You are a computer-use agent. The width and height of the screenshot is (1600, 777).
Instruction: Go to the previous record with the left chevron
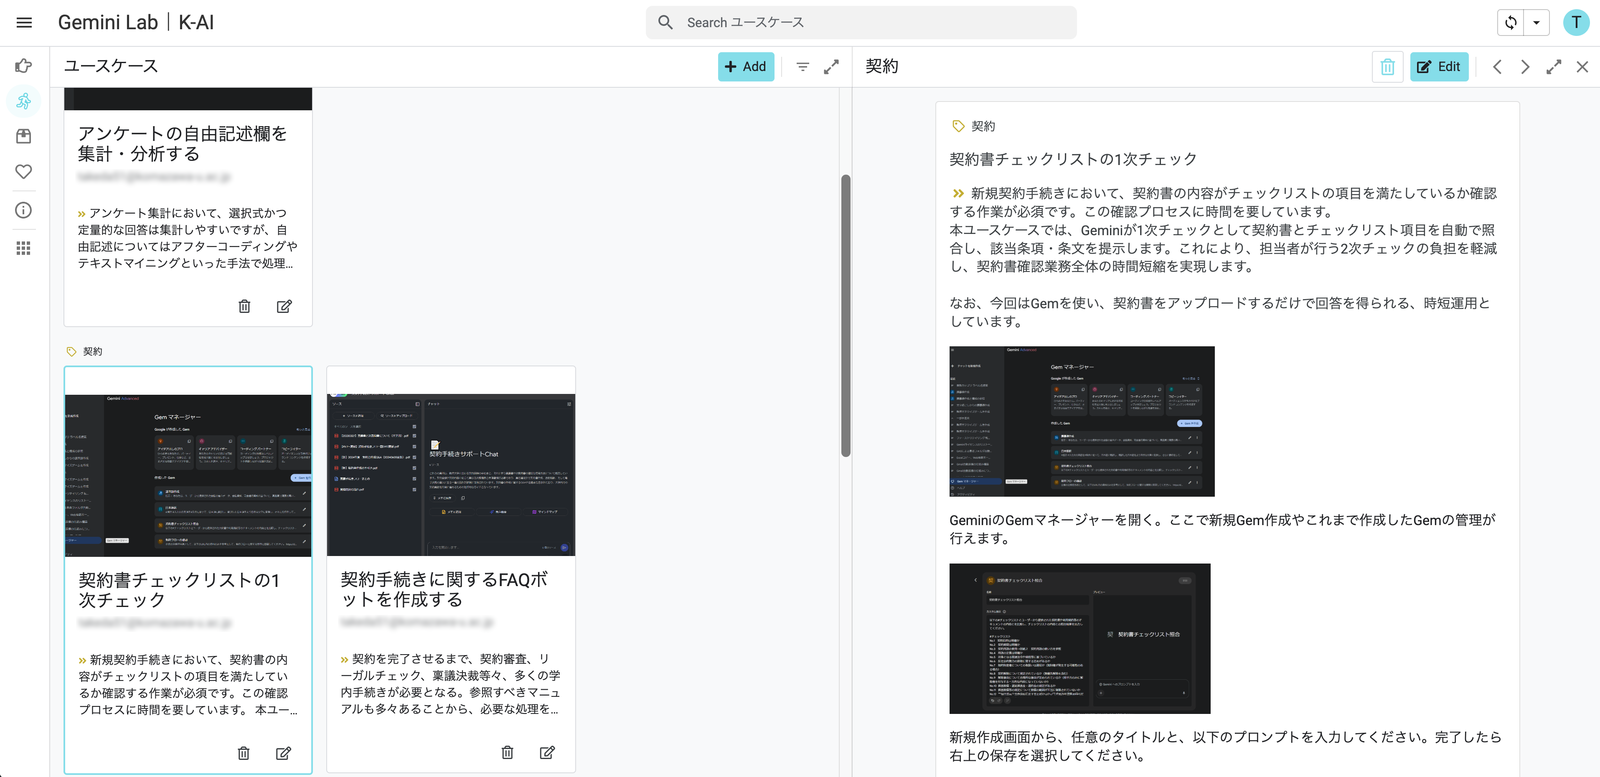pyautogui.click(x=1497, y=67)
